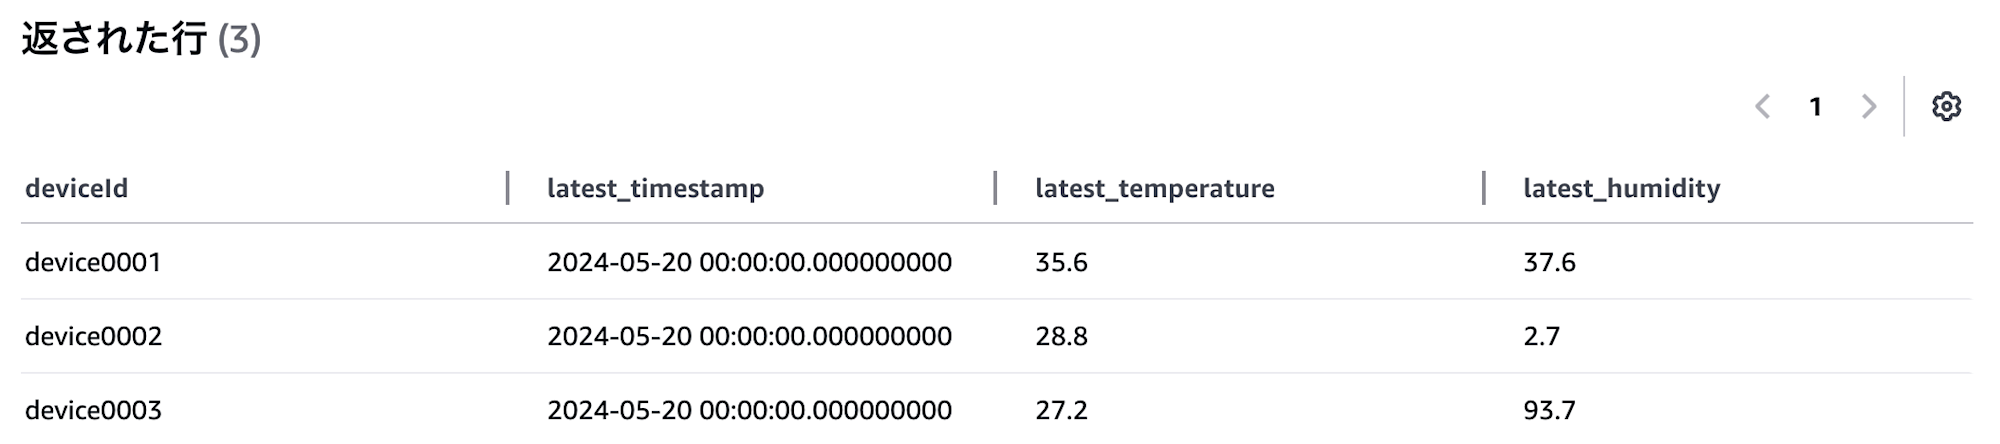
Task: Go to previous page arrow
Action: click(1763, 106)
